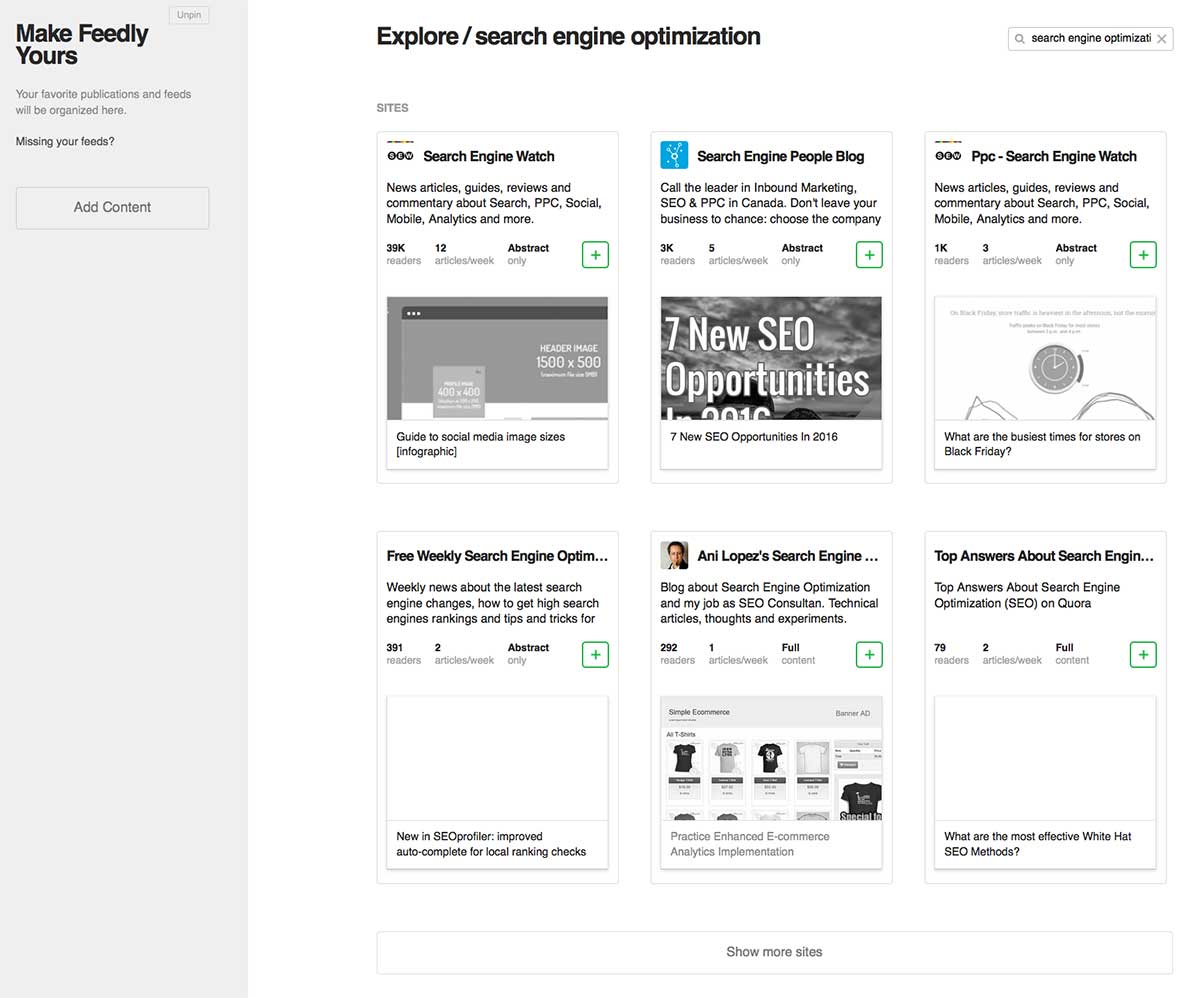
Task: Add Top Answers About Search Engine feed plus icon
Action: tap(1143, 655)
